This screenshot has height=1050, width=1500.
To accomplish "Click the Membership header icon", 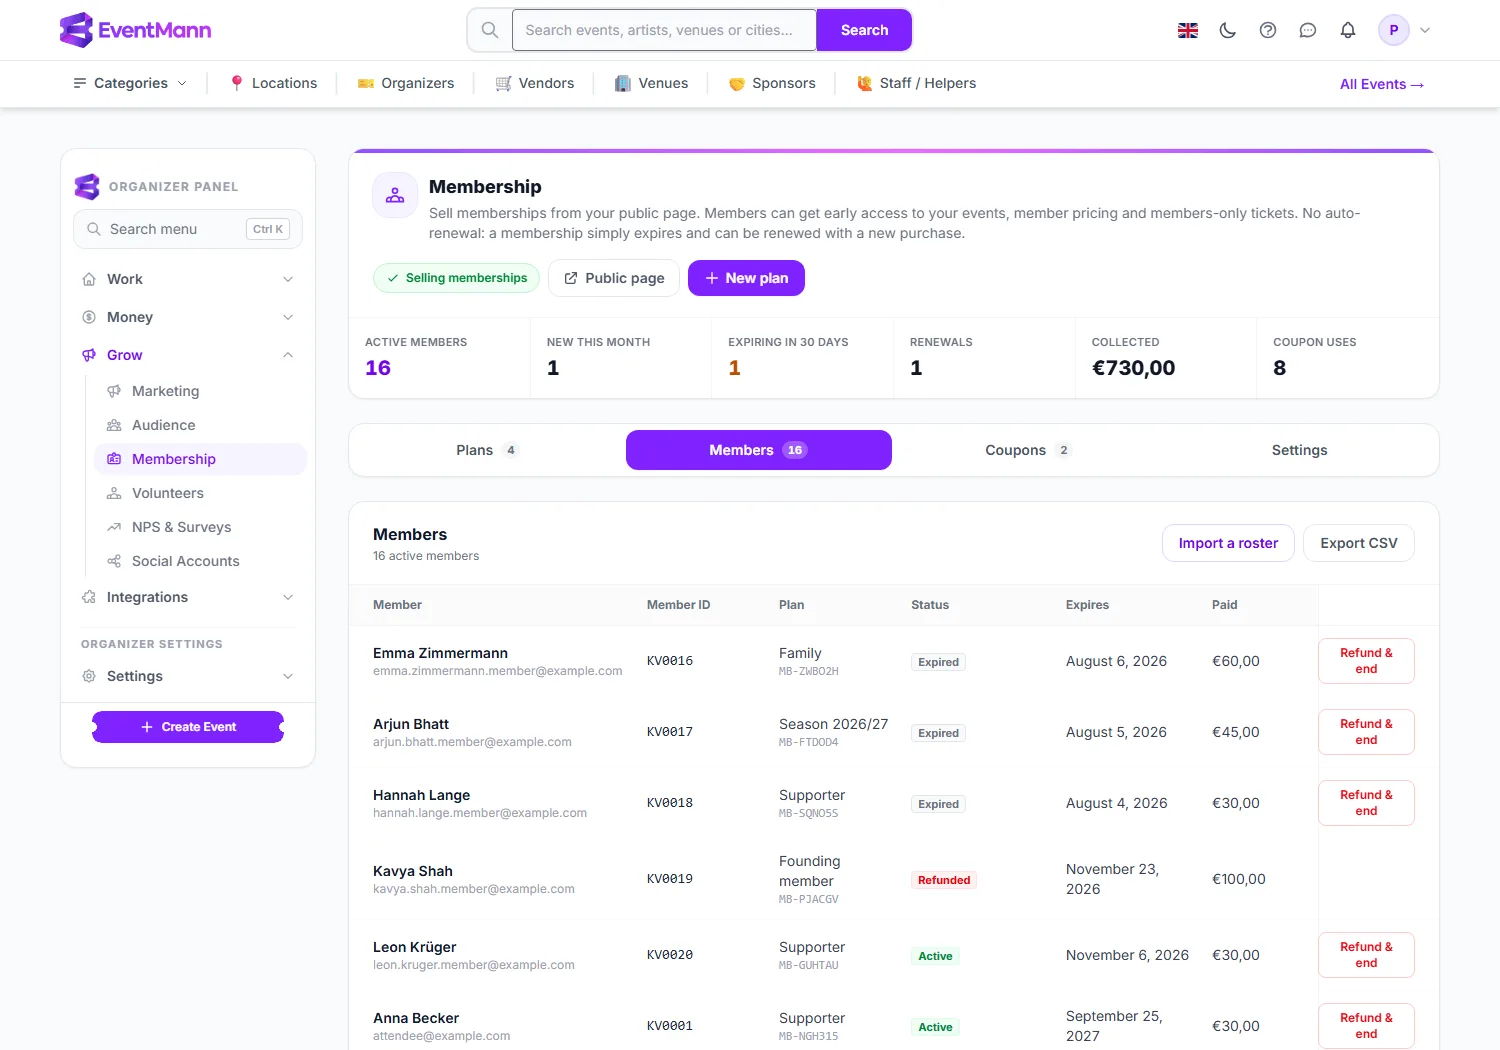I will tap(395, 195).
